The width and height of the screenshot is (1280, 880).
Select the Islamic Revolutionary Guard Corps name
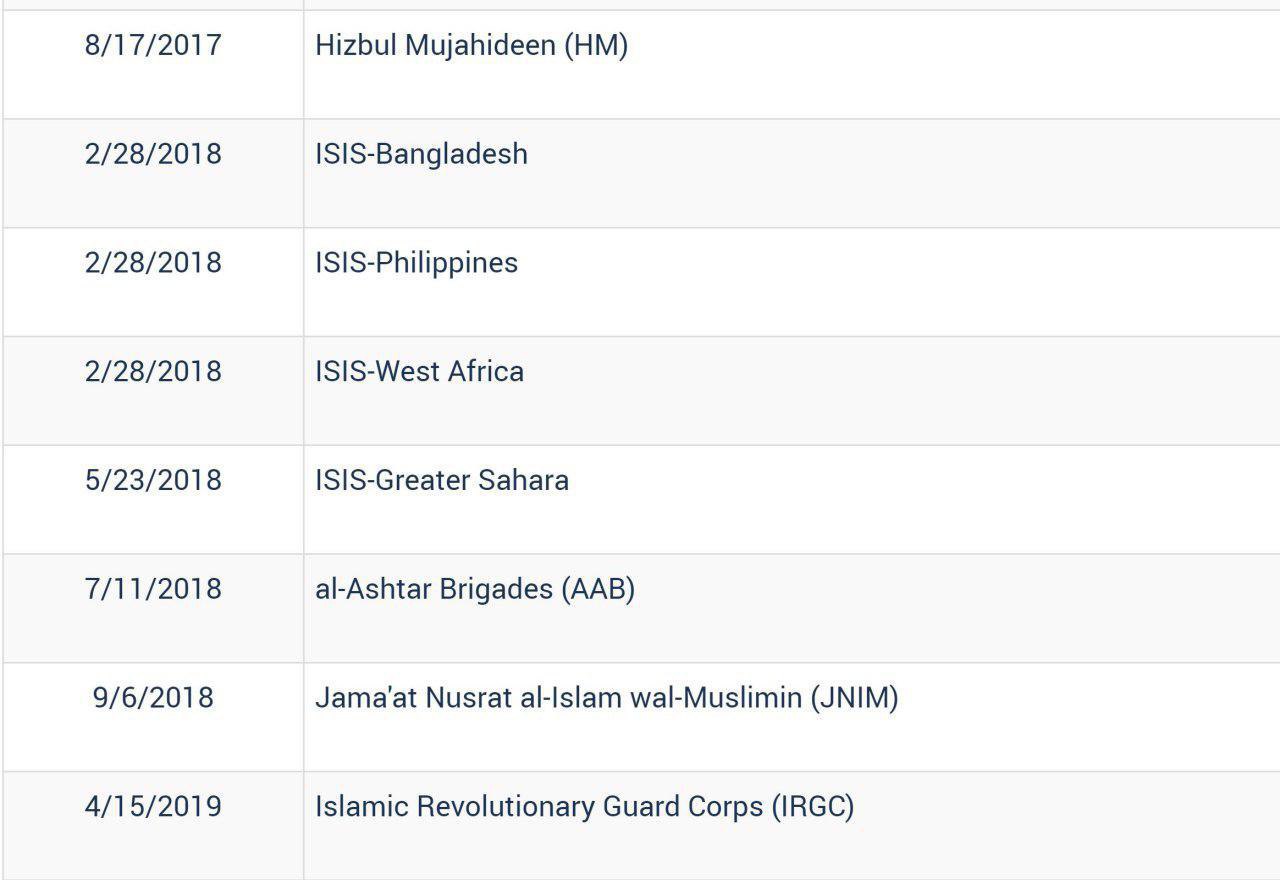[538, 807]
